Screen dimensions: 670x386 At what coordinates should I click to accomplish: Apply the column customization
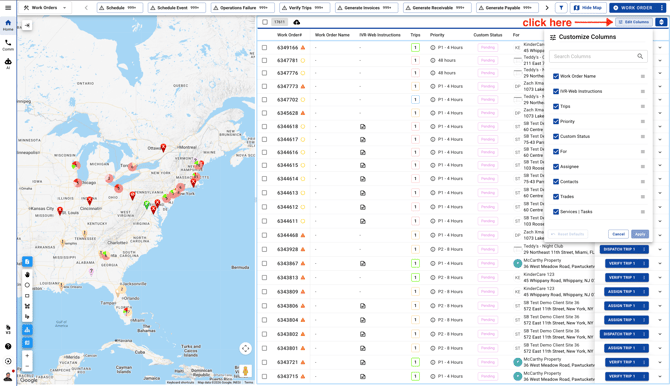pyautogui.click(x=640, y=234)
